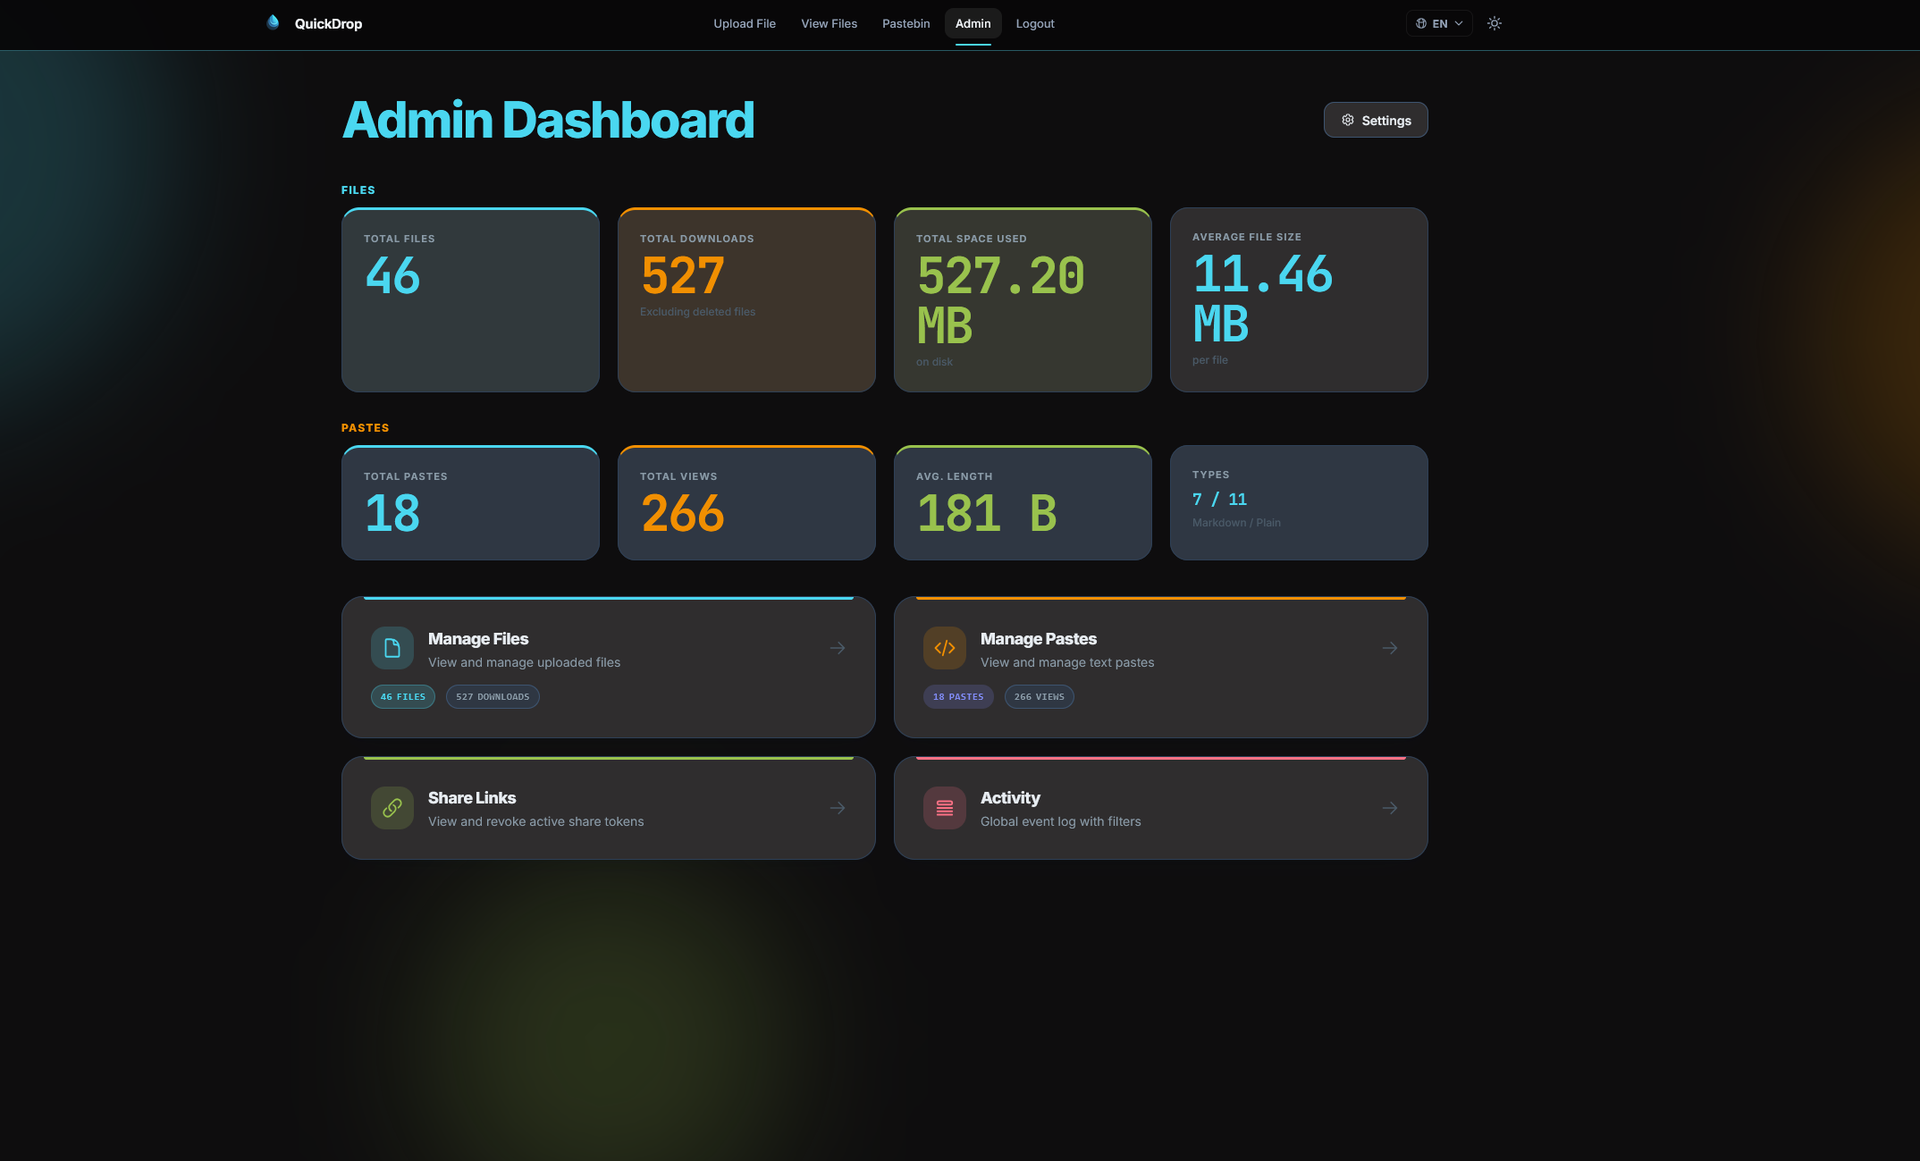
Task: Open View Files in the navbar
Action: (x=829, y=23)
